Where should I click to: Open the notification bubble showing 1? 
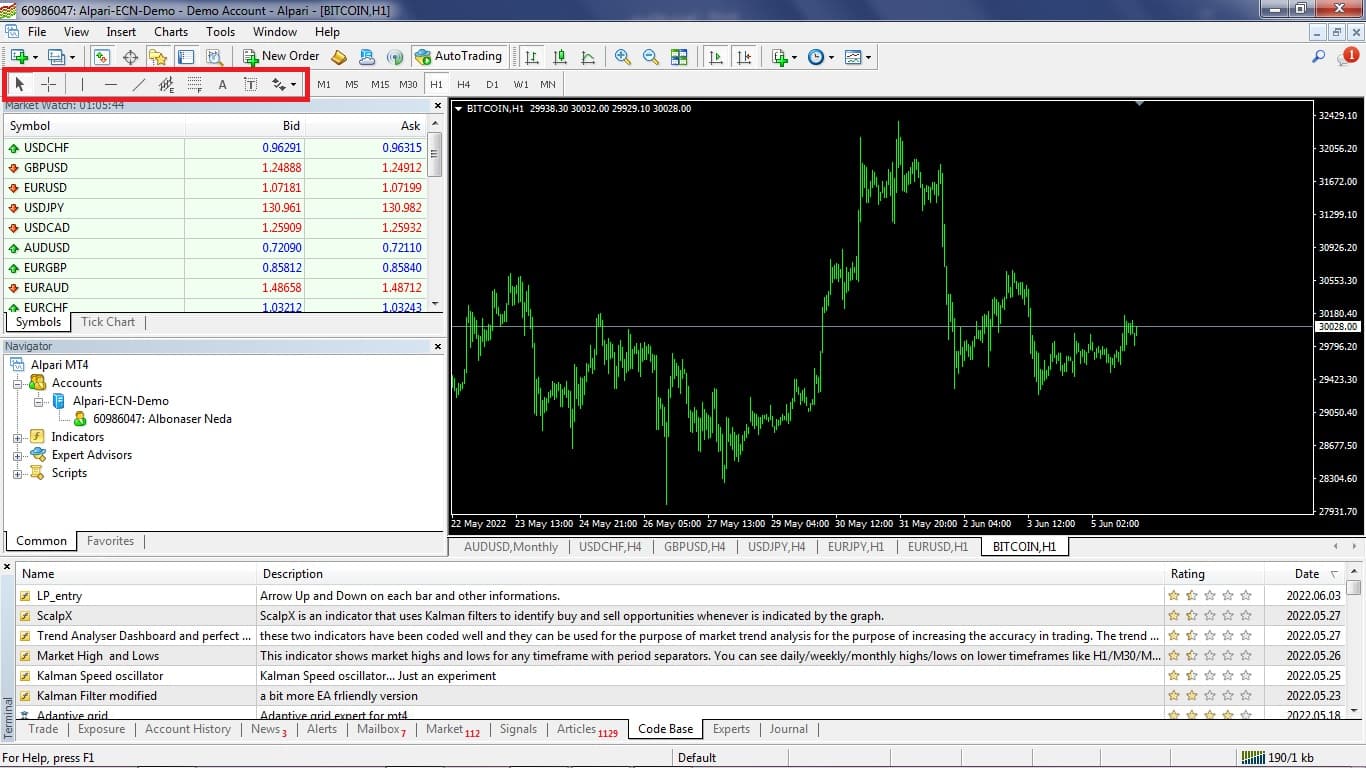click(1347, 57)
